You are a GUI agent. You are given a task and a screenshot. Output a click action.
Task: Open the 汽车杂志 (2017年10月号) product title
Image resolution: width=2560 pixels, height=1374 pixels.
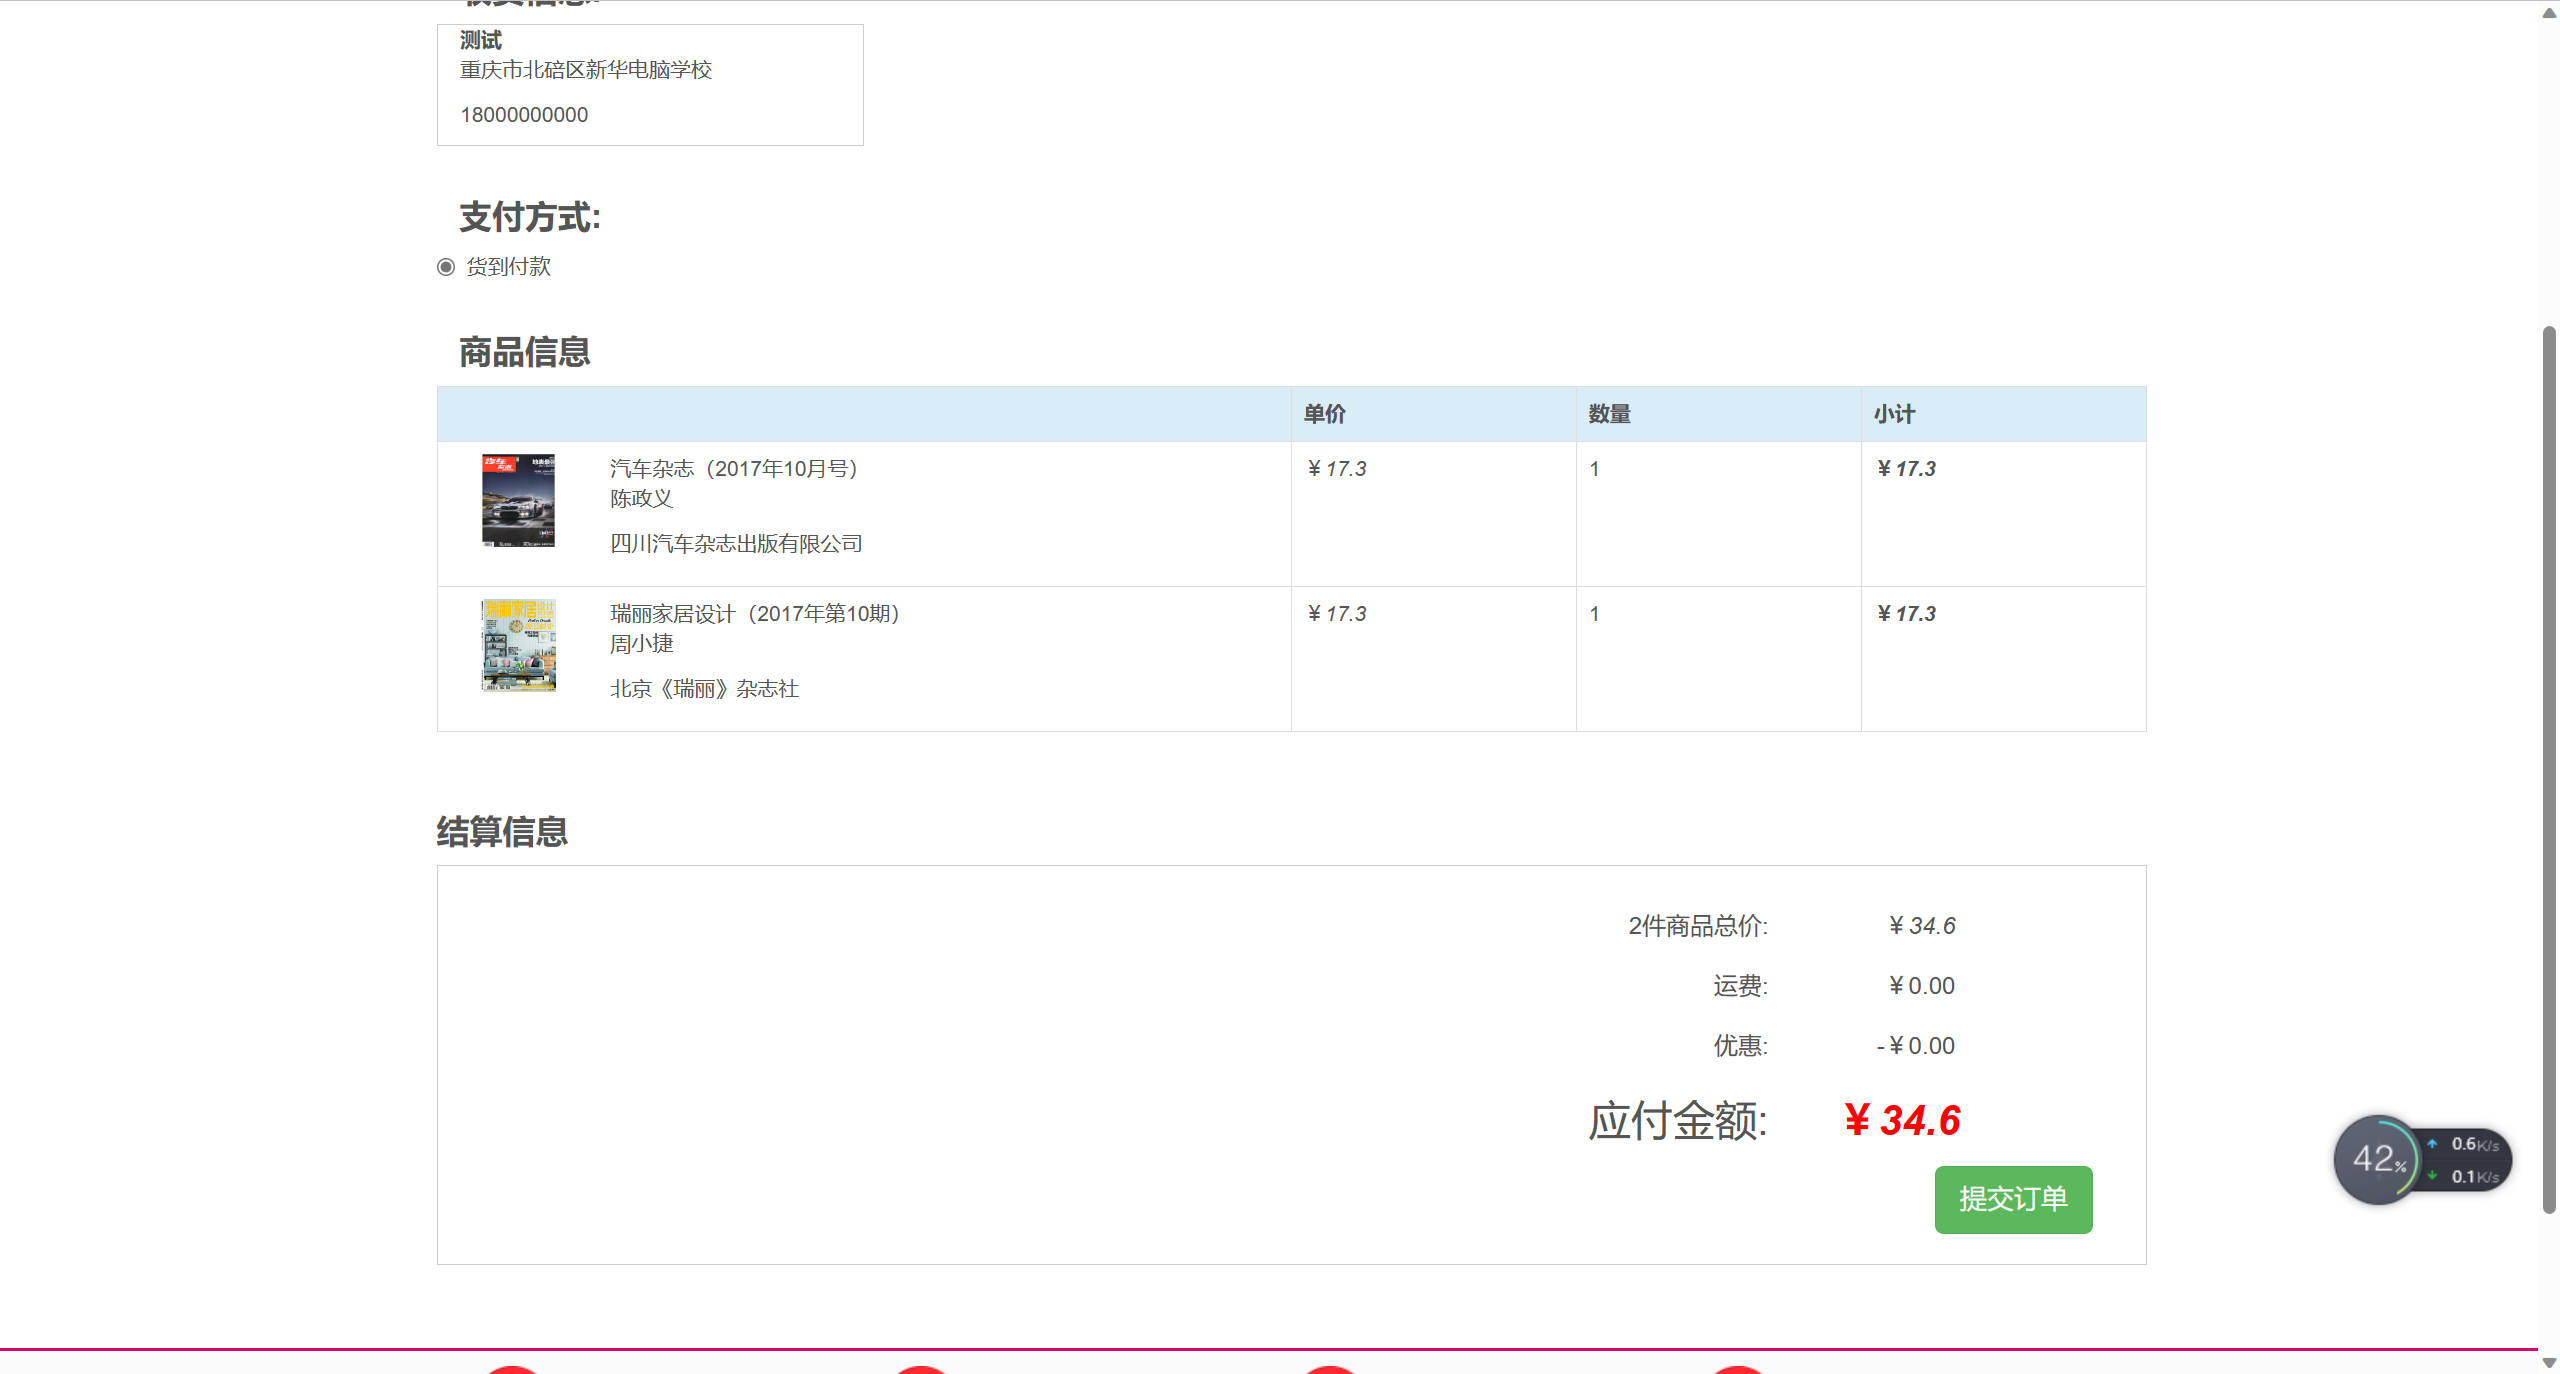pos(734,469)
